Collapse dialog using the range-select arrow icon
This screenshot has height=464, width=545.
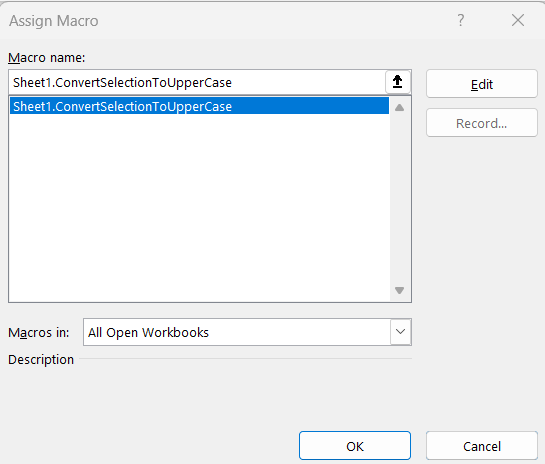(x=398, y=82)
